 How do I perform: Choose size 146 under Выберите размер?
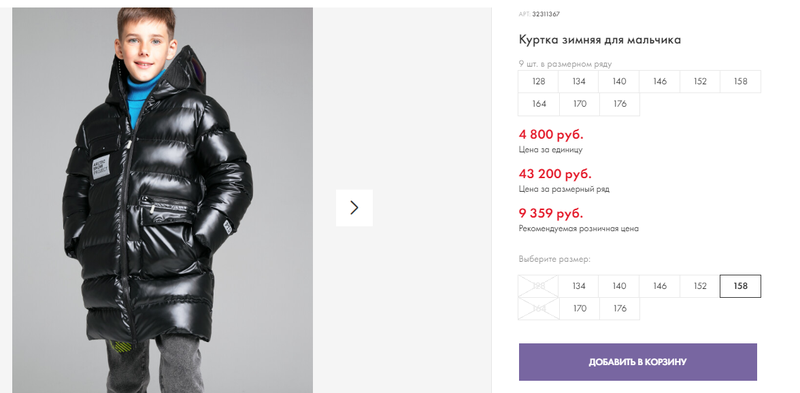coord(659,286)
